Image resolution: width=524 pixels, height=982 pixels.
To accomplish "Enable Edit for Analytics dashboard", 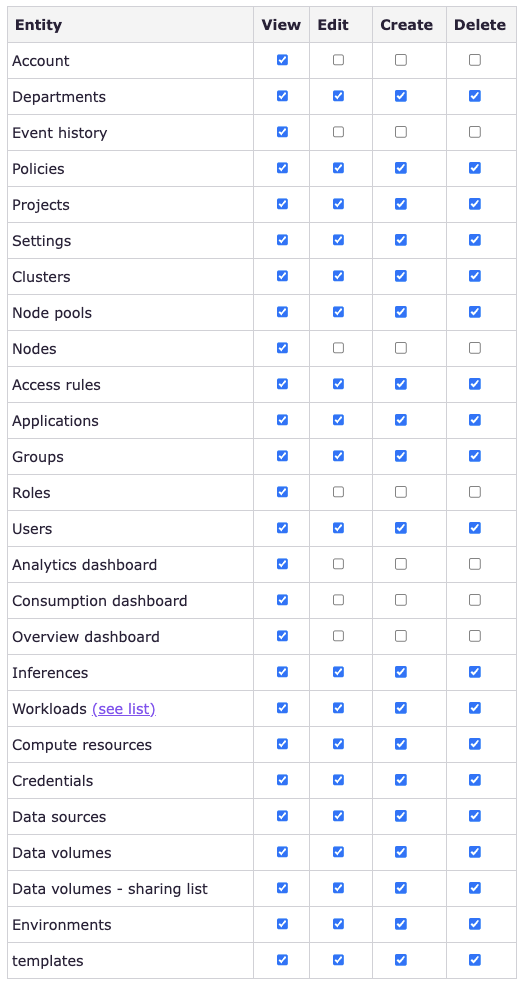I will click(339, 564).
